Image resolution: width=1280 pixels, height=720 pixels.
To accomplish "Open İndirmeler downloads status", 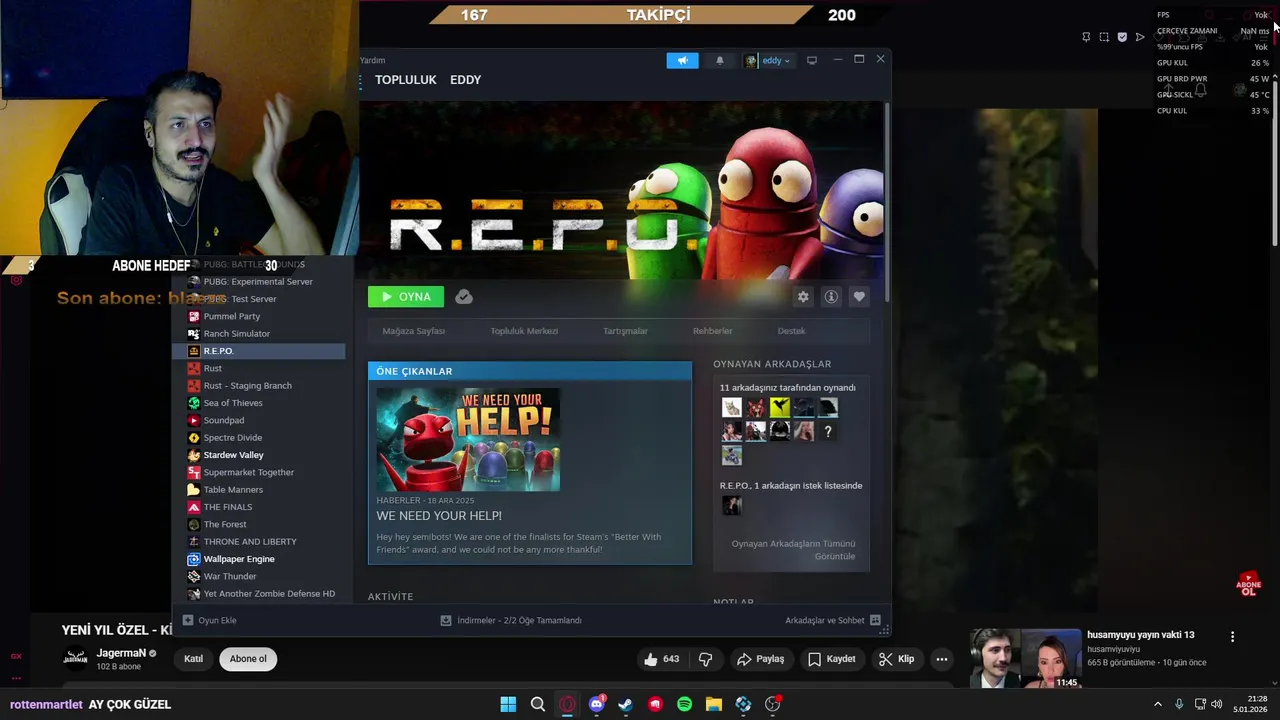I will 511,620.
